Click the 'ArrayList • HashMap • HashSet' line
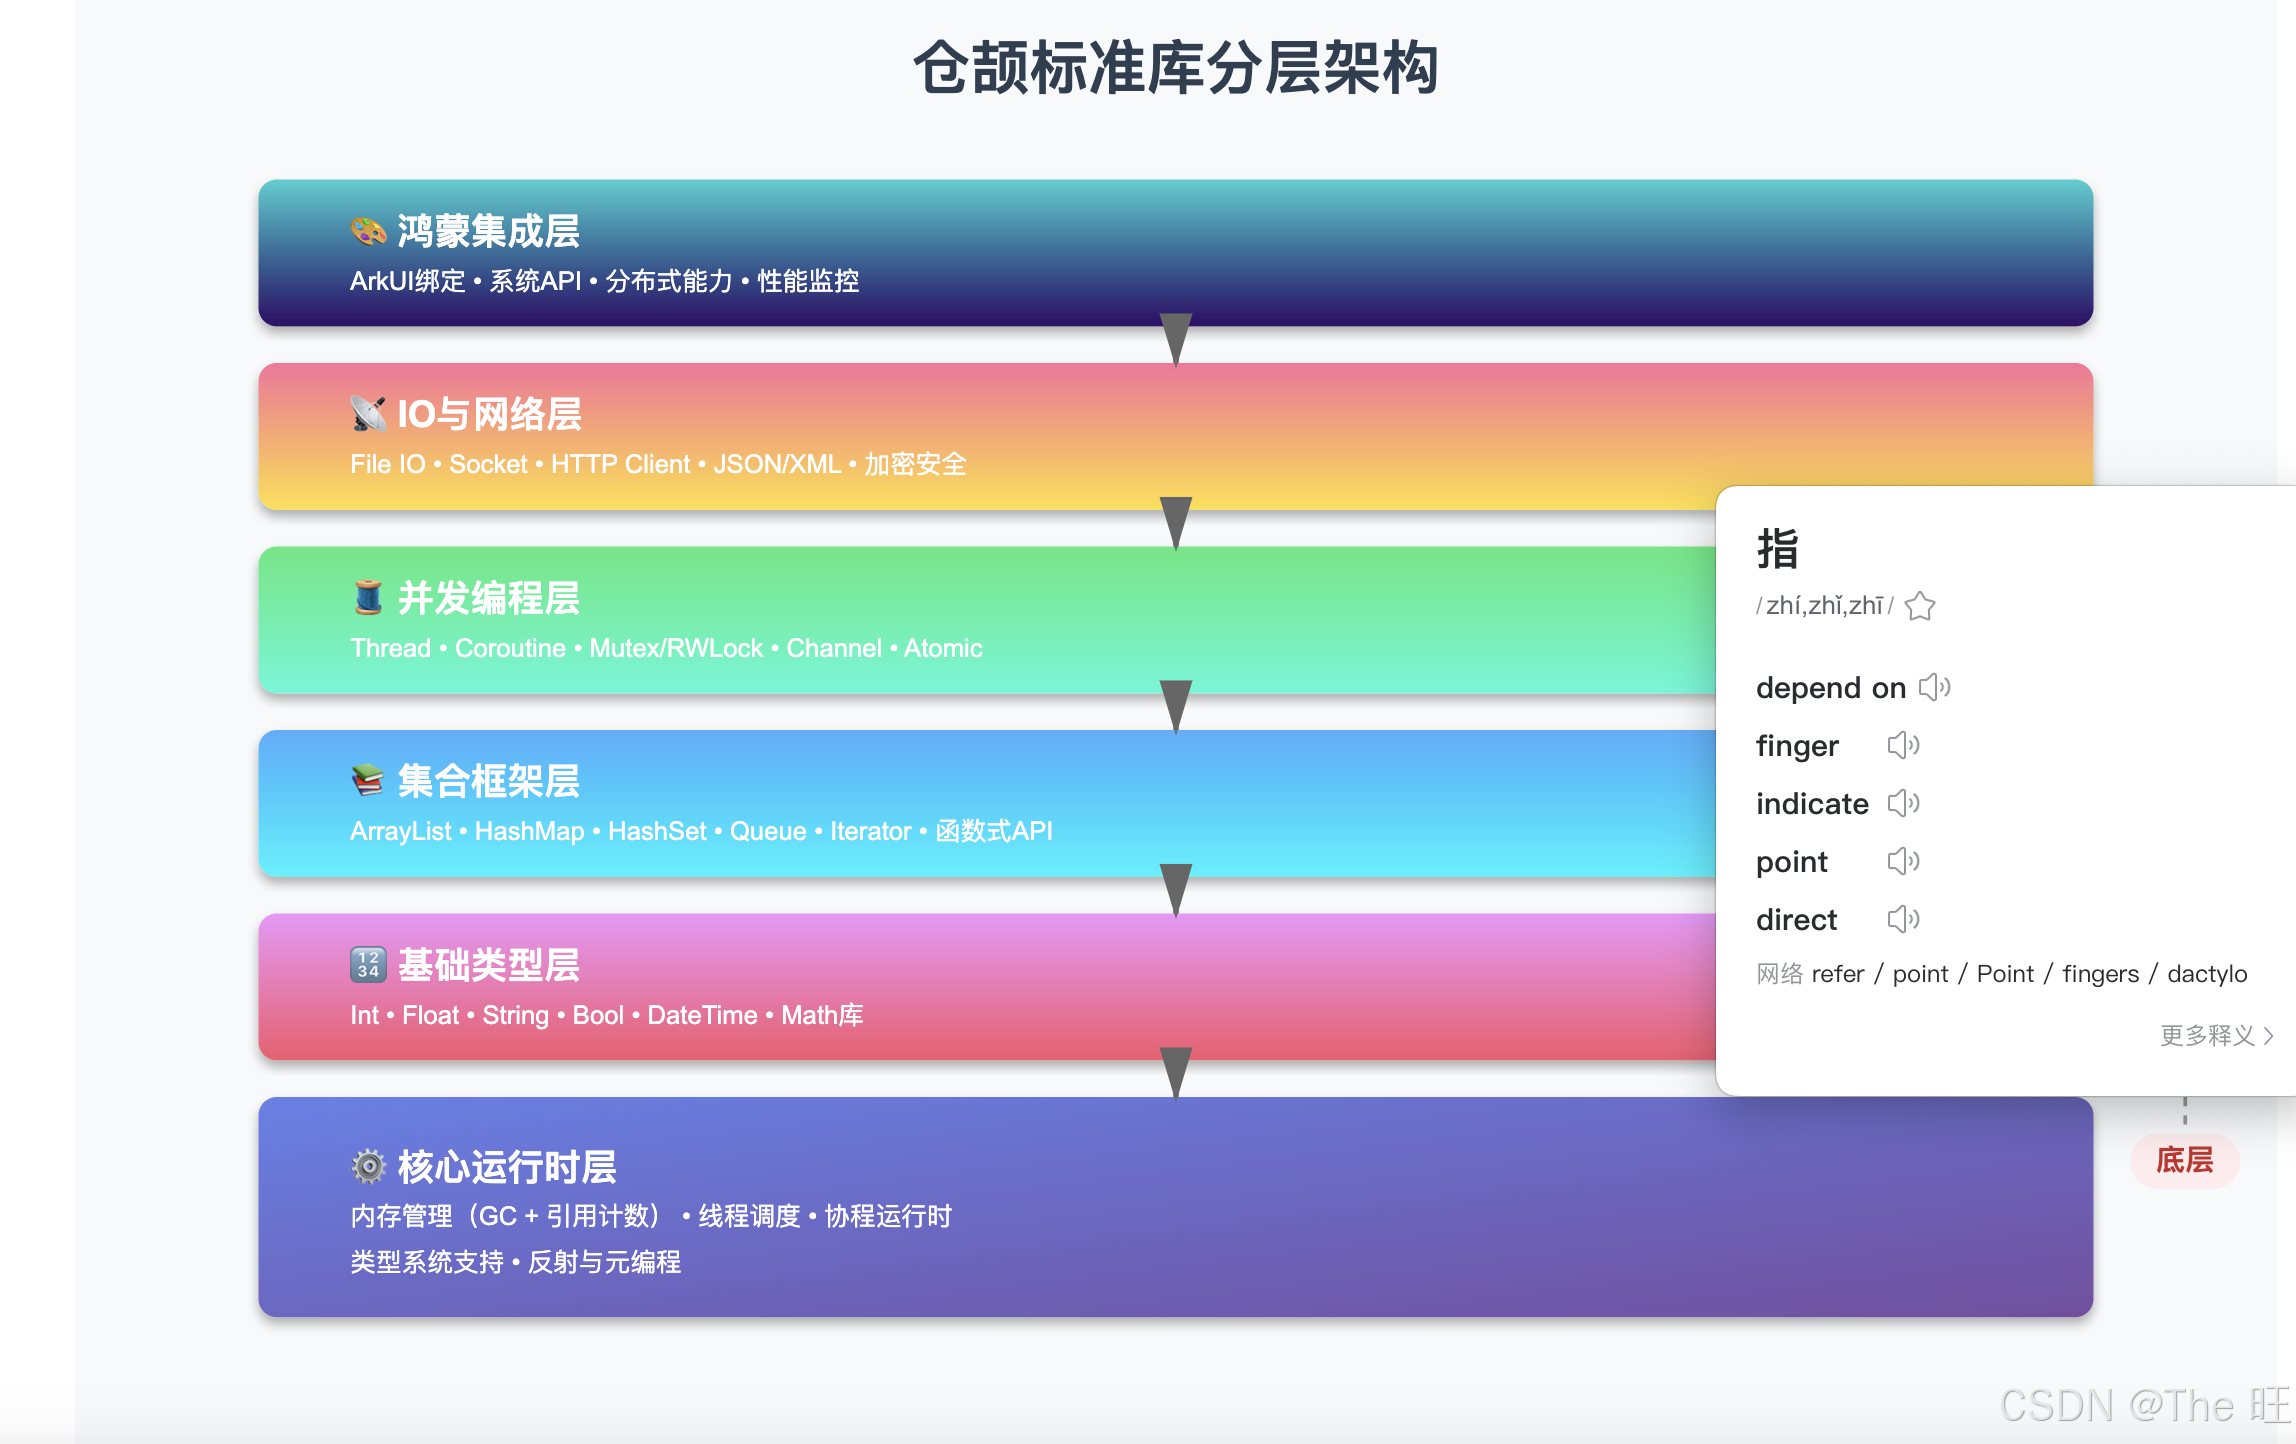This screenshot has width=2296, height=1444. tap(701, 831)
